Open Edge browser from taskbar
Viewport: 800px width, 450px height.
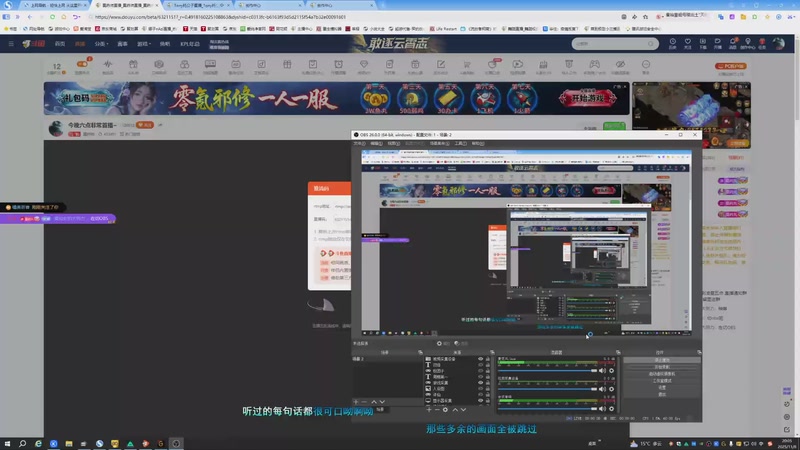pyautogui.click(x=38, y=443)
